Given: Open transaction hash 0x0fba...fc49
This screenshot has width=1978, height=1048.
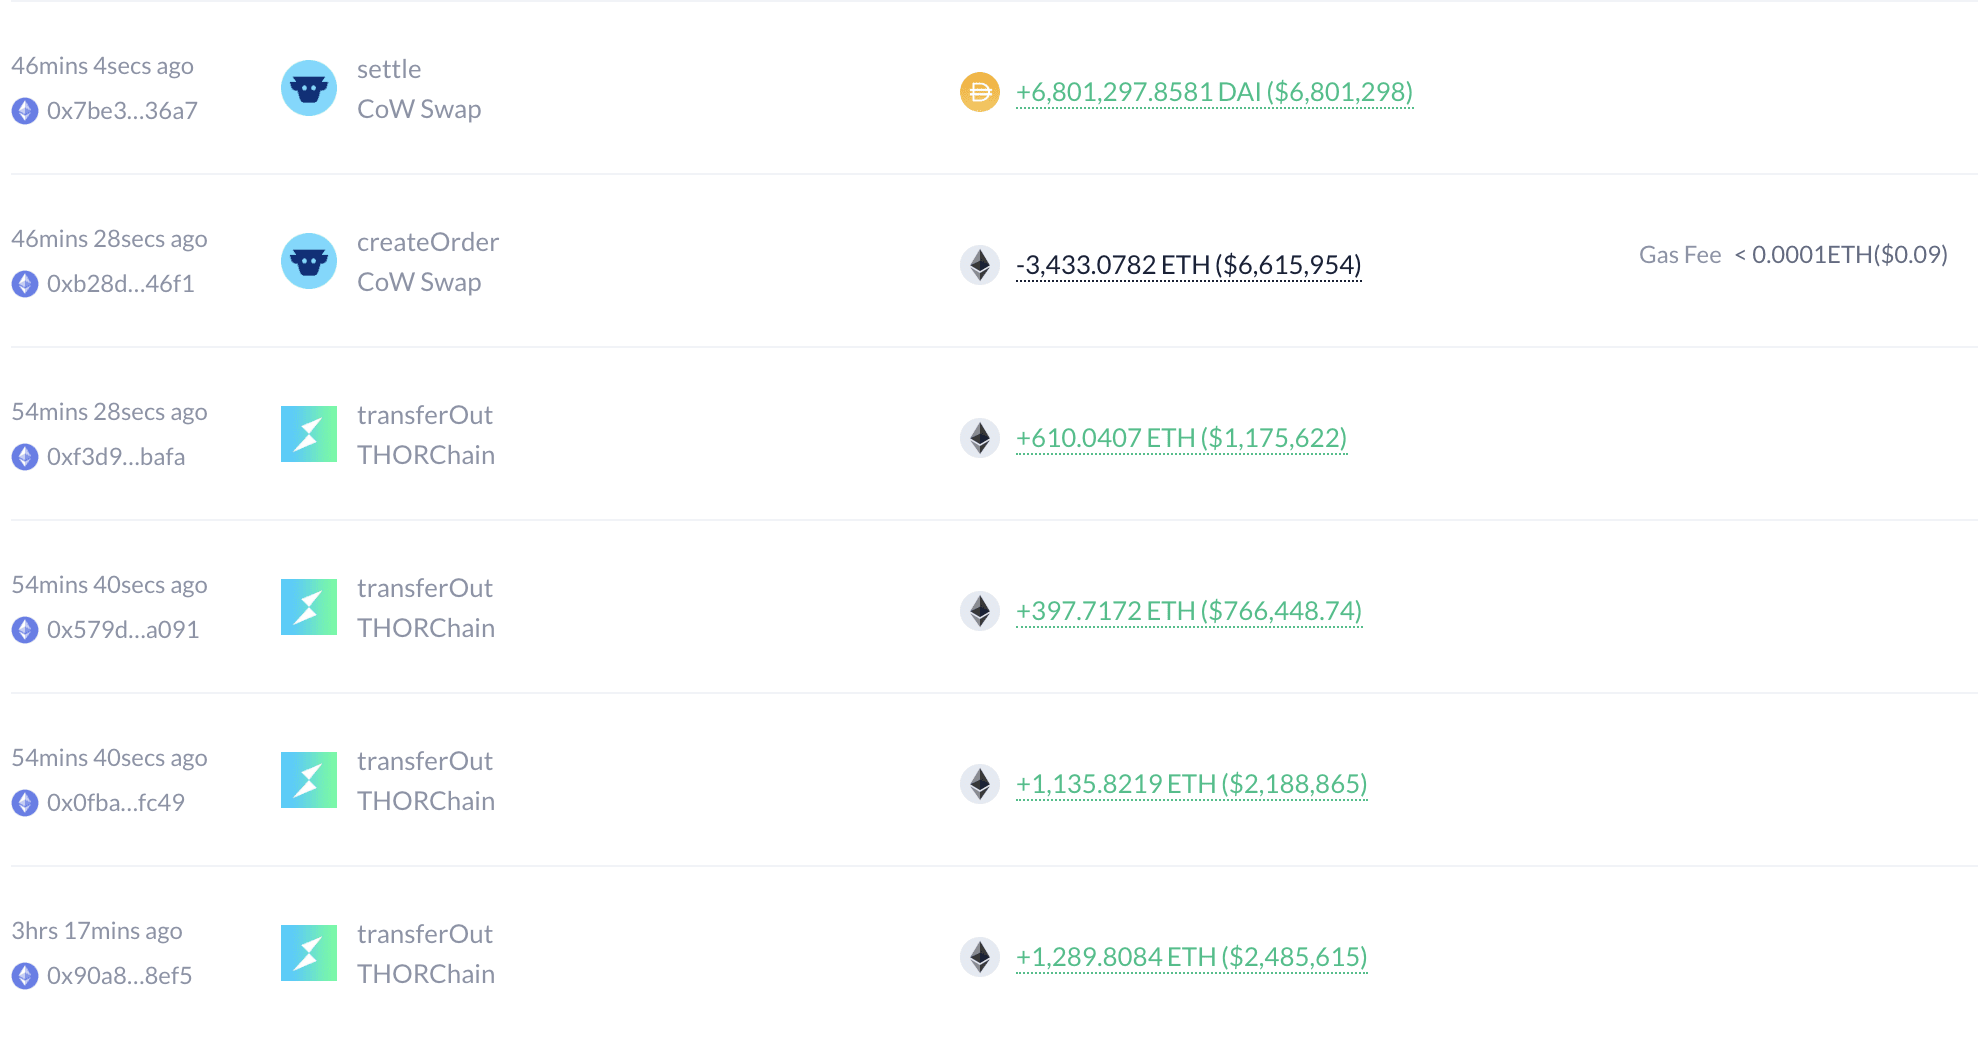Looking at the screenshot, I should tap(116, 803).
